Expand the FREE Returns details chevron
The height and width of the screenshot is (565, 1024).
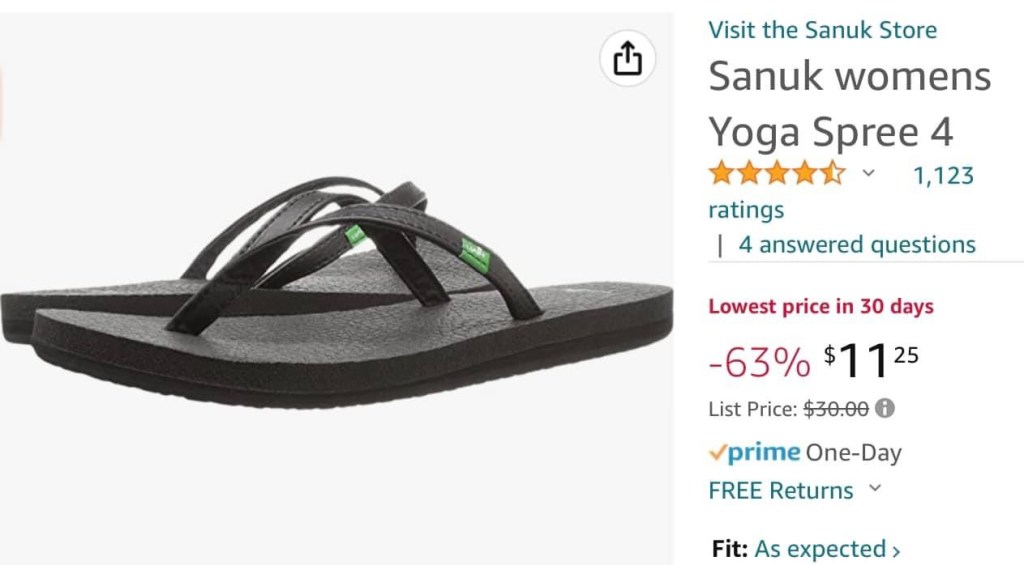[x=875, y=488]
